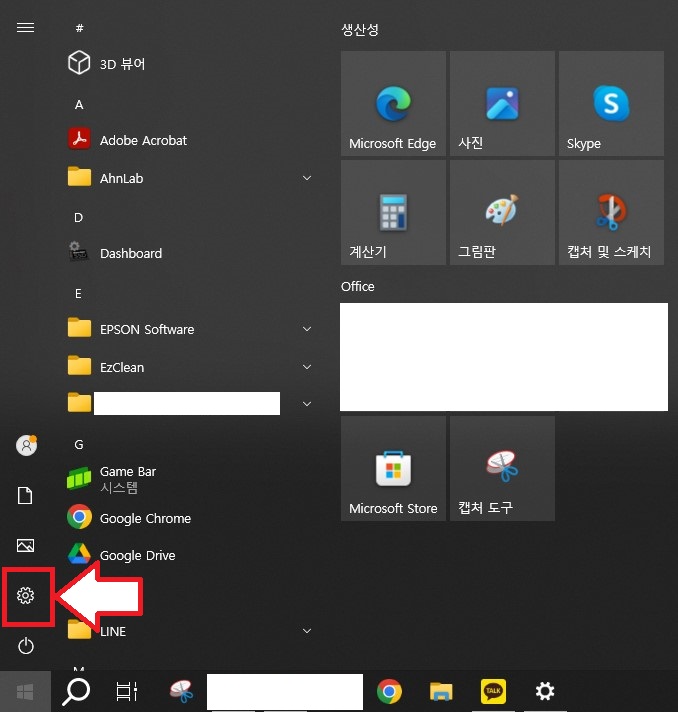678x712 pixels.
Task: Open Chrome from the taskbar
Action: click(x=390, y=692)
